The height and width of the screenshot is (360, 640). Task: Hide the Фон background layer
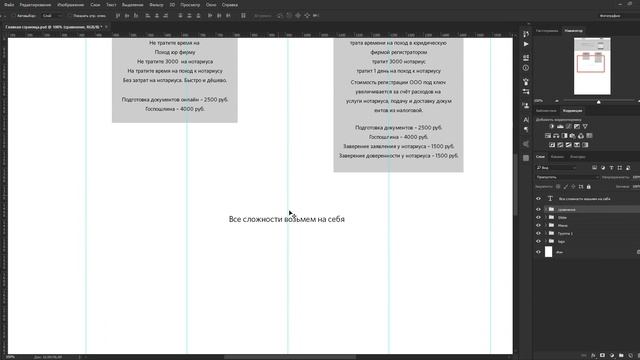(538, 252)
